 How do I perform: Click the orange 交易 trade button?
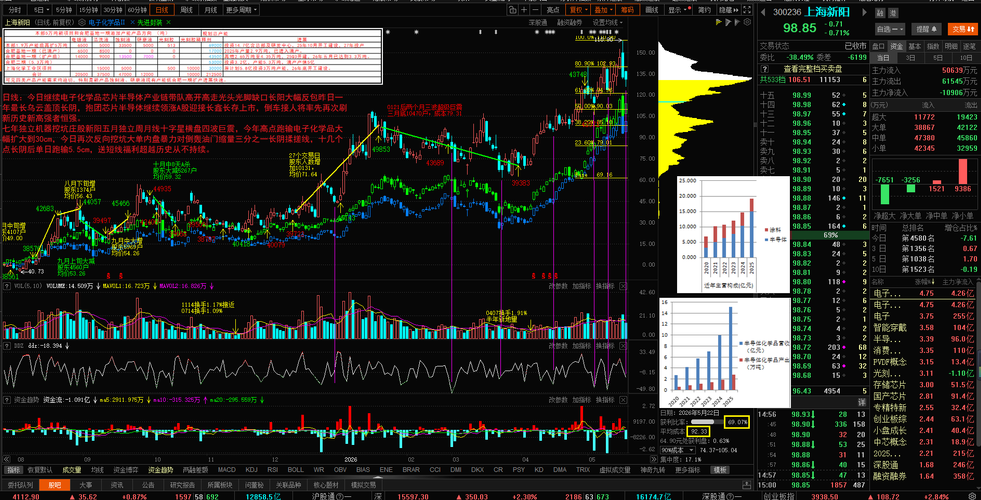click(x=962, y=29)
